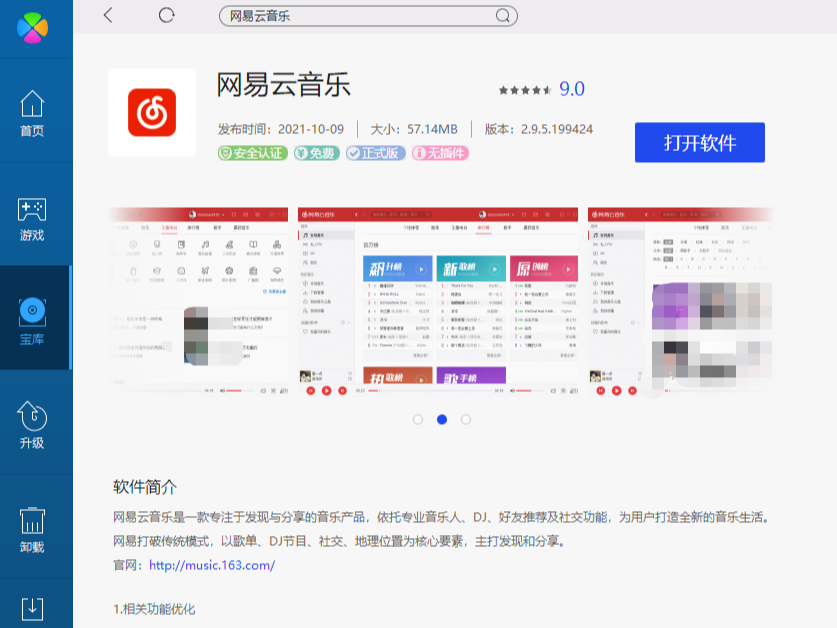
Task: Select the second carousel dot
Action: [x=442, y=420]
